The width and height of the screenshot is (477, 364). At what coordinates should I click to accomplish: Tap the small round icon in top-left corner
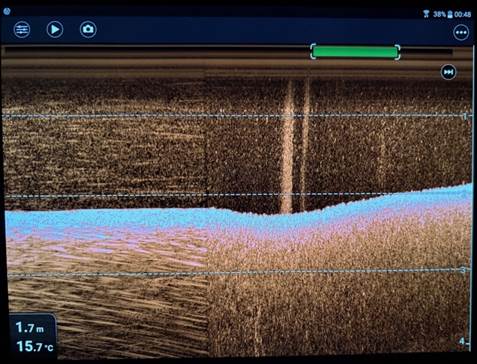pos(7,11)
